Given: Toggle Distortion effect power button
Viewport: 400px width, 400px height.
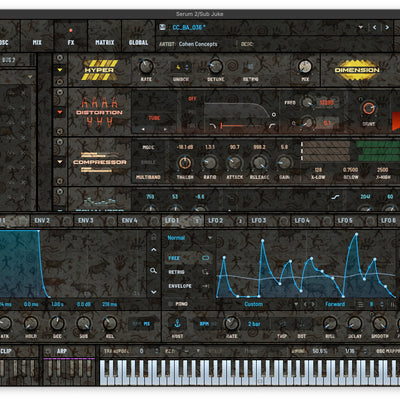Looking at the screenshot, I should tap(60, 92).
